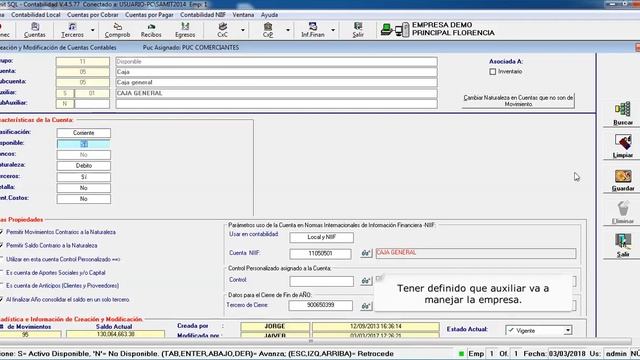Toggle Permitir Movimientos Contrarios a la Naturaleza
This screenshot has height=360, width=640.
tap(2, 232)
